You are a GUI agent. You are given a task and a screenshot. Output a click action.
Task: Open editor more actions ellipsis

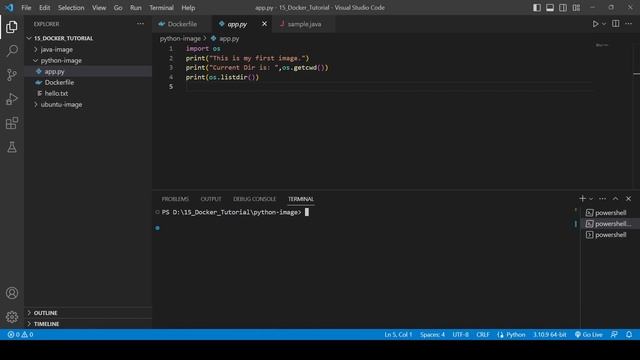(x=629, y=24)
